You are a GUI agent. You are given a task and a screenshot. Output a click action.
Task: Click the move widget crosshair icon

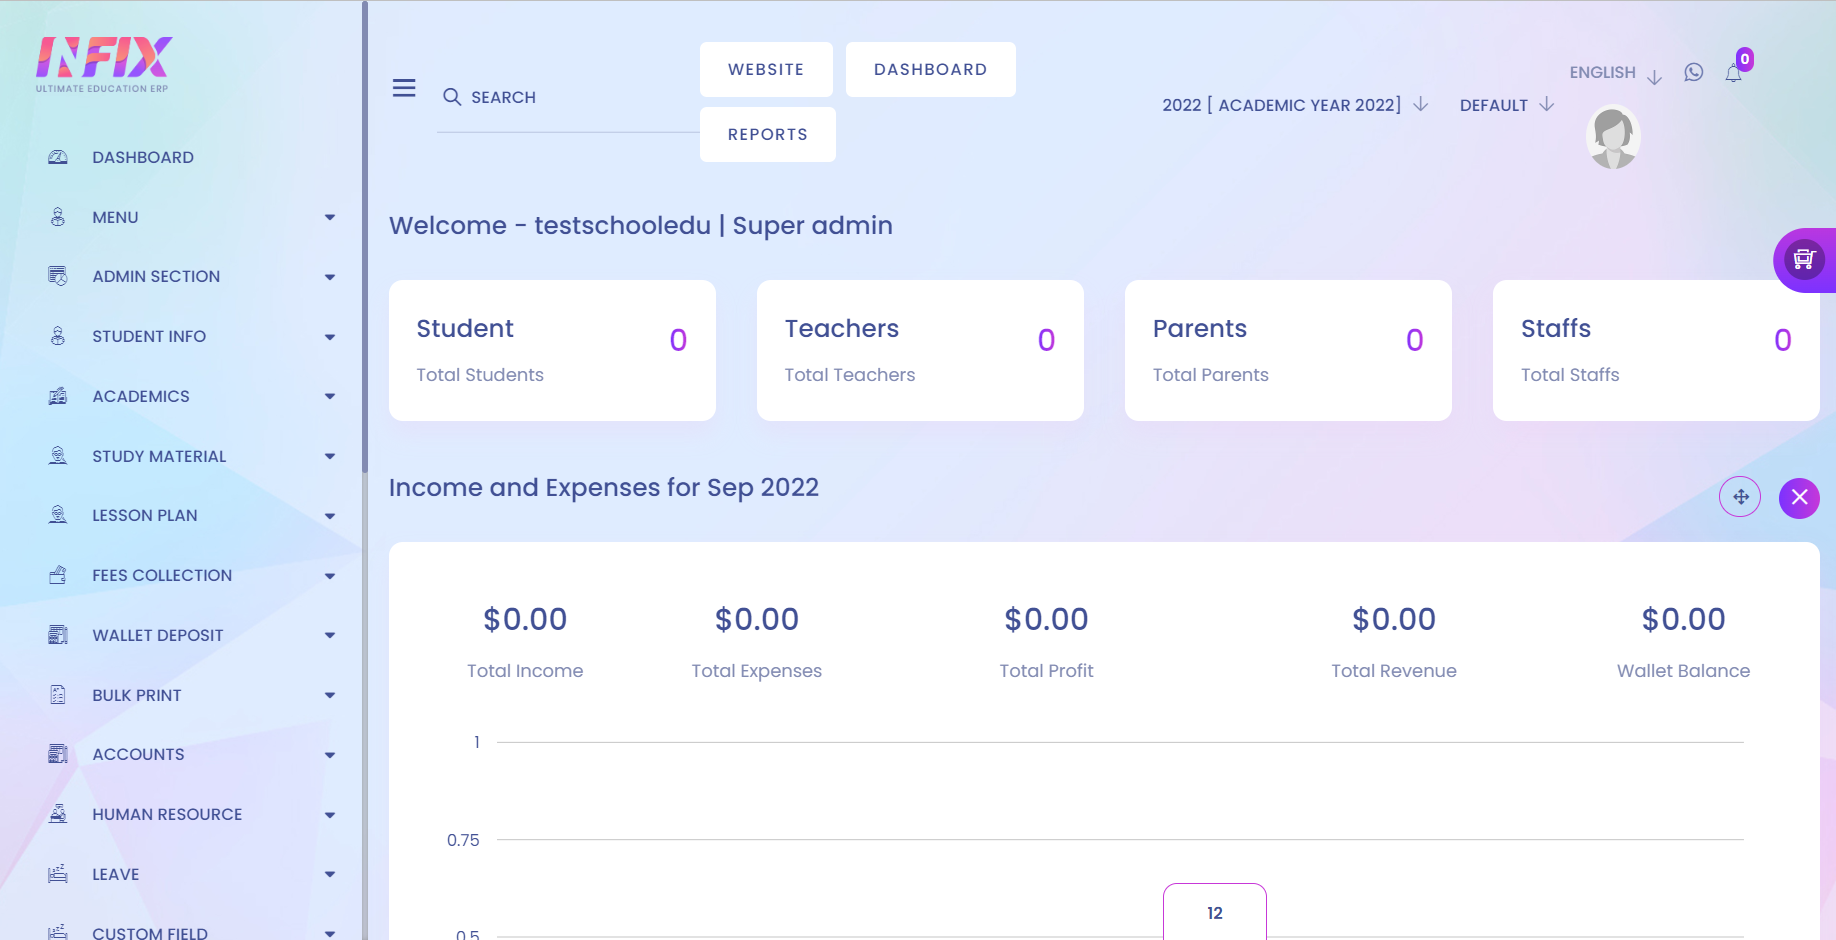(x=1740, y=497)
